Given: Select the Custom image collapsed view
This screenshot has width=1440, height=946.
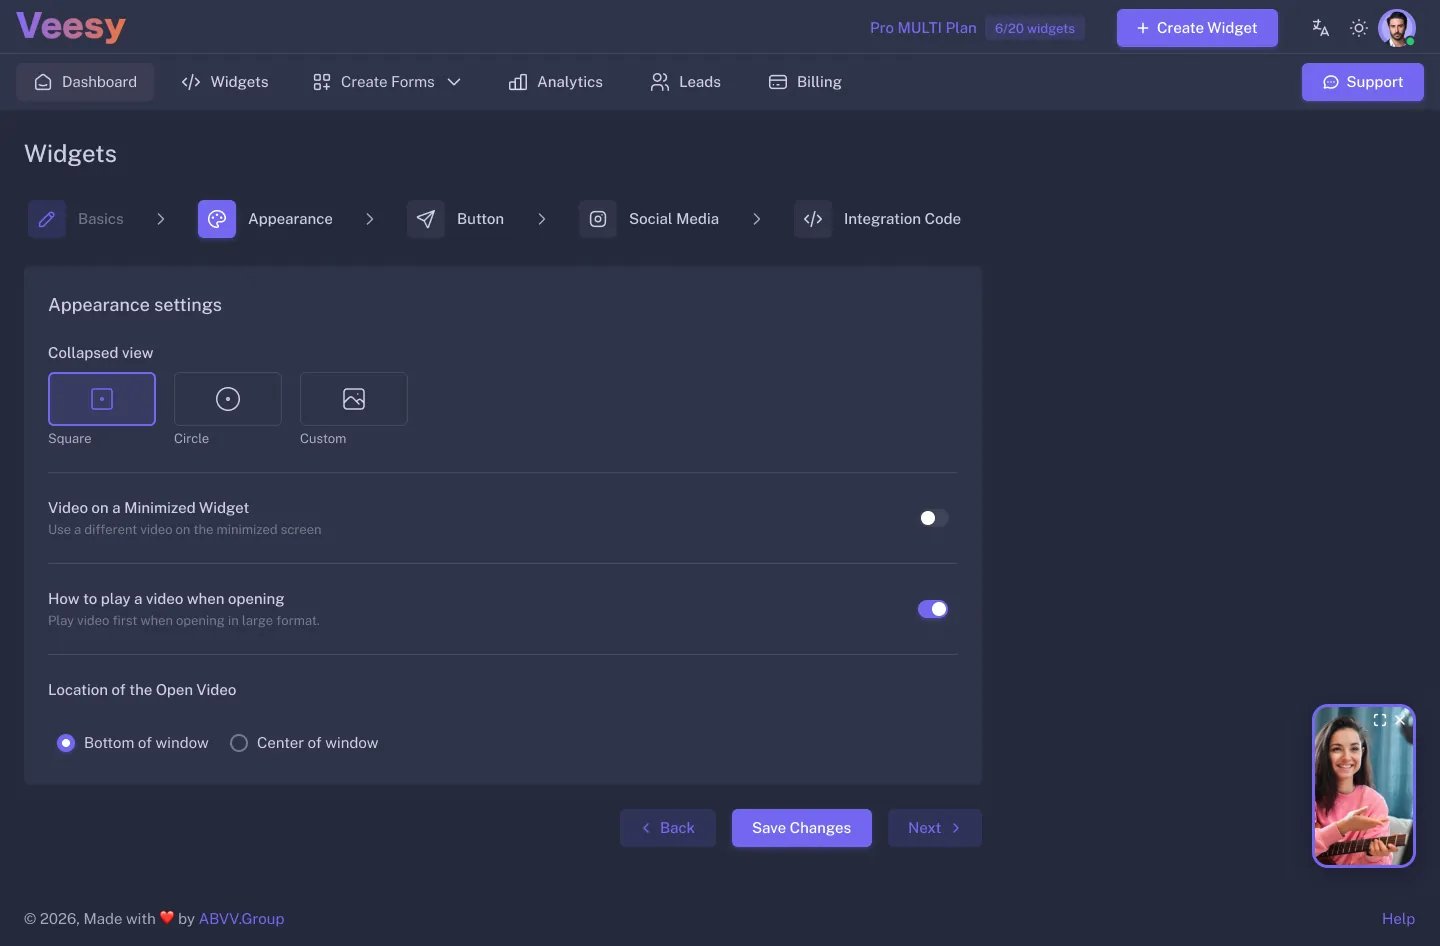Looking at the screenshot, I should [354, 399].
